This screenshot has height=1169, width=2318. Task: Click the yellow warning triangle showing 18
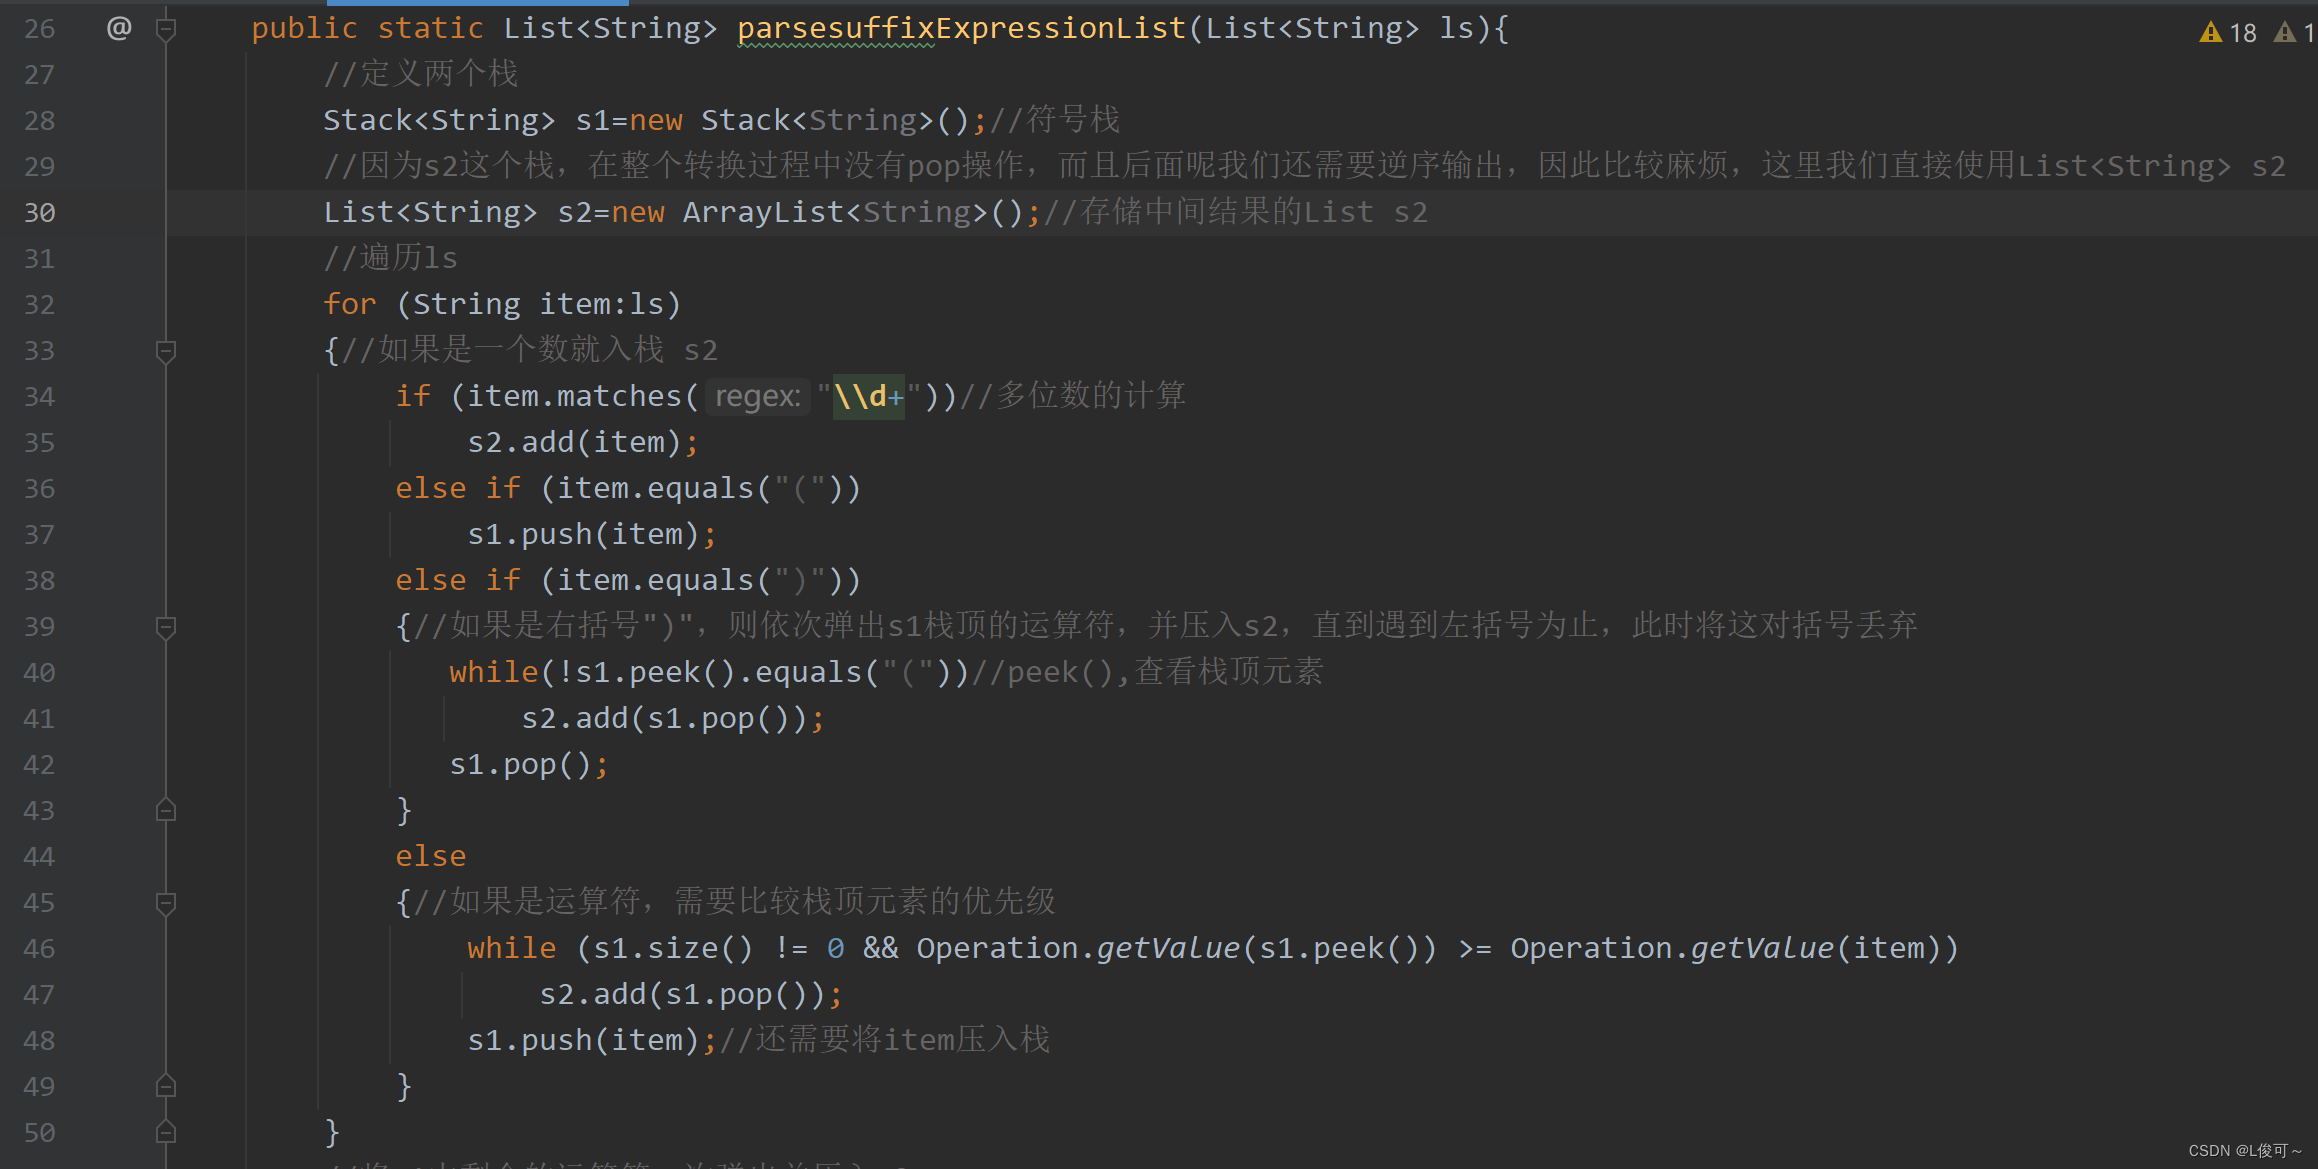click(x=2210, y=33)
